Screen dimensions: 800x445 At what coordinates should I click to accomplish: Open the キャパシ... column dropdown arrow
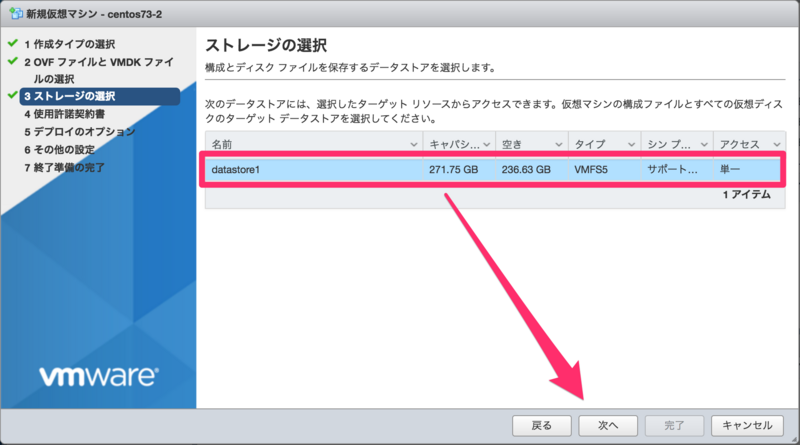coord(486,145)
